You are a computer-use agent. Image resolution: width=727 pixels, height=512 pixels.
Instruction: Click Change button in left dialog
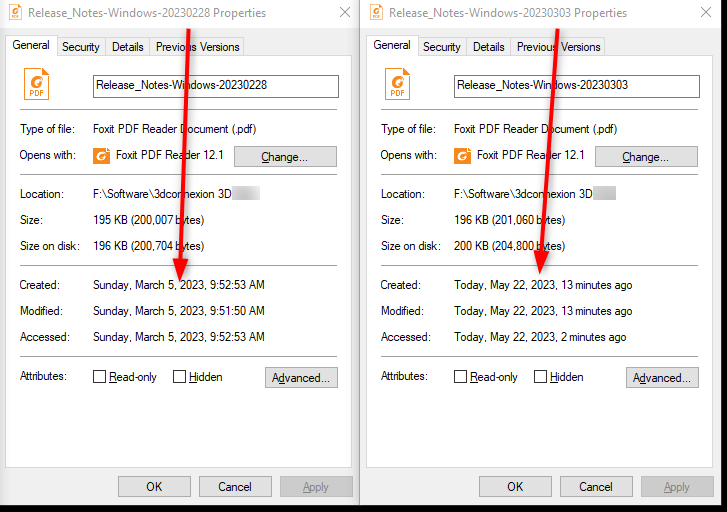[285, 157]
